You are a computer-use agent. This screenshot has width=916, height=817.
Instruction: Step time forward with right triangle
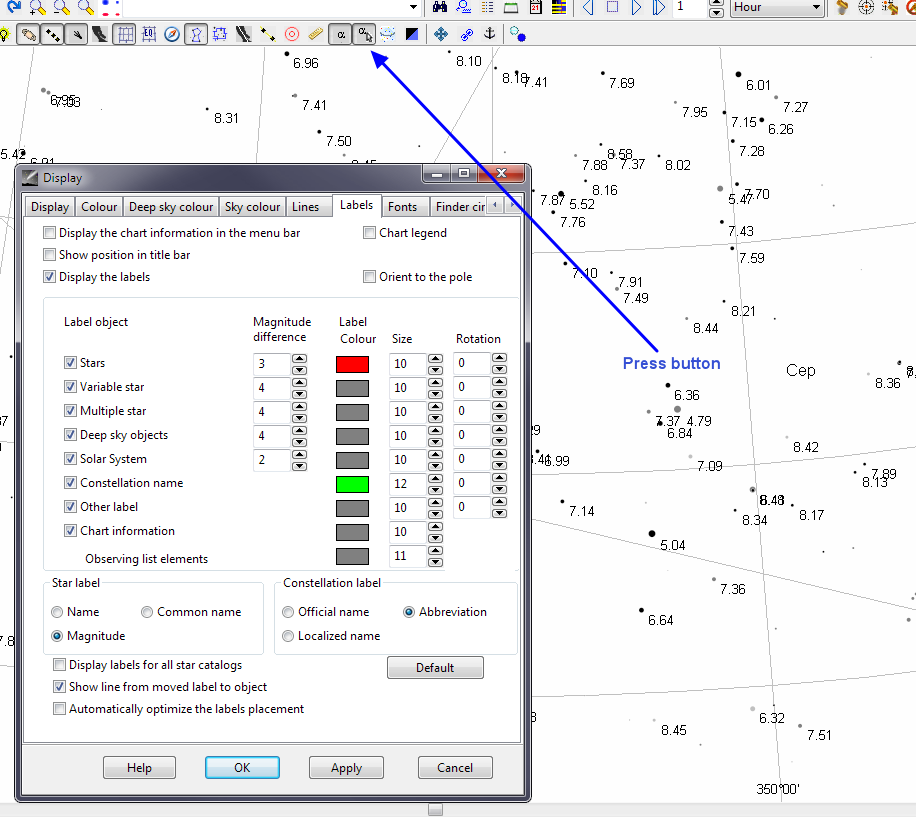(x=636, y=7)
